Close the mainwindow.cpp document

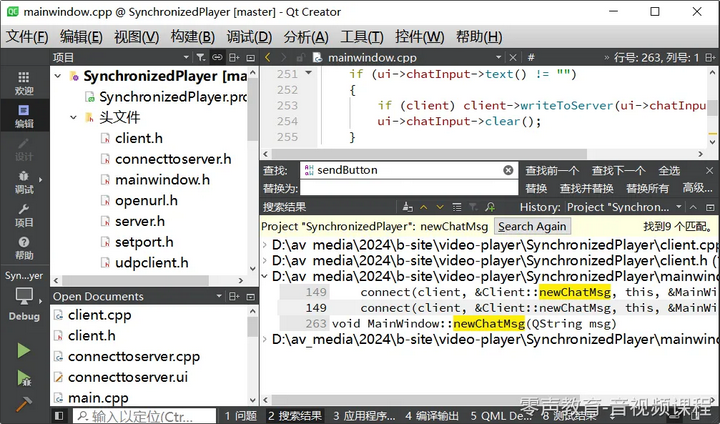(513, 57)
